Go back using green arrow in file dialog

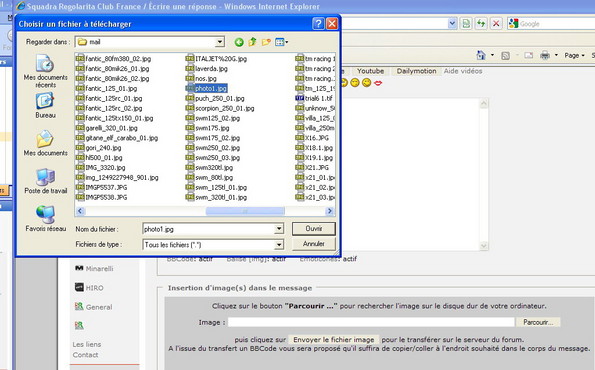click(239, 42)
